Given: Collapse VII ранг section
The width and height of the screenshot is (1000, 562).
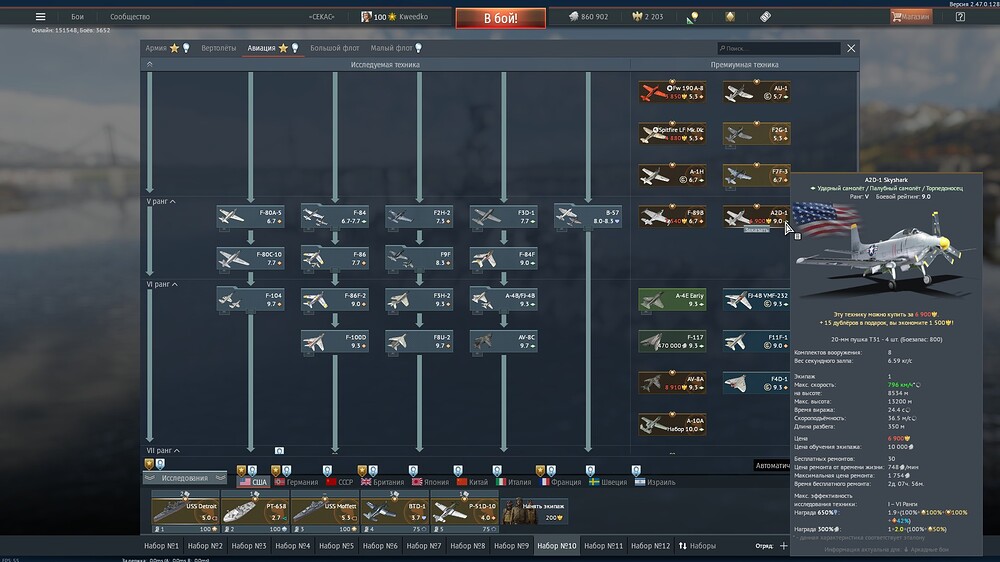Looking at the screenshot, I should pyautogui.click(x=163, y=450).
